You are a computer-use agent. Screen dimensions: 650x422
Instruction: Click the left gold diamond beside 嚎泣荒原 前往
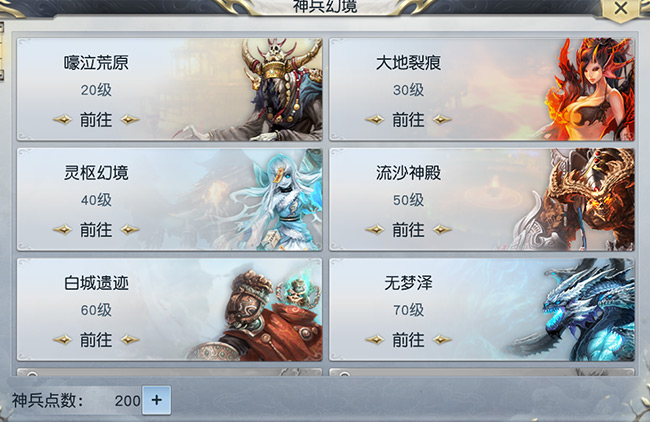click(62, 120)
